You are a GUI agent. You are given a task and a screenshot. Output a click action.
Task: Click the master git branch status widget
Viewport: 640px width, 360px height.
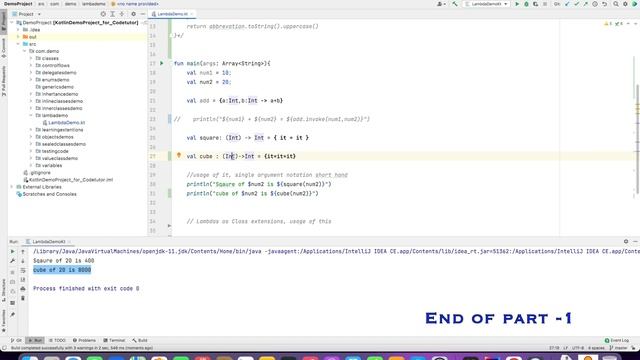(x=619, y=348)
